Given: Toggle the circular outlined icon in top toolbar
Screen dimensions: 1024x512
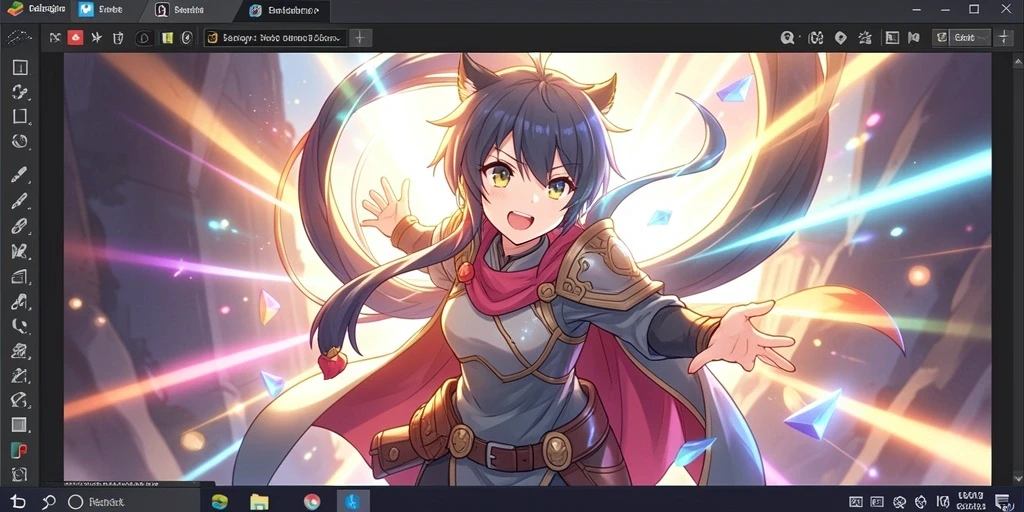Looking at the screenshot, I should [x=144, y=38].
